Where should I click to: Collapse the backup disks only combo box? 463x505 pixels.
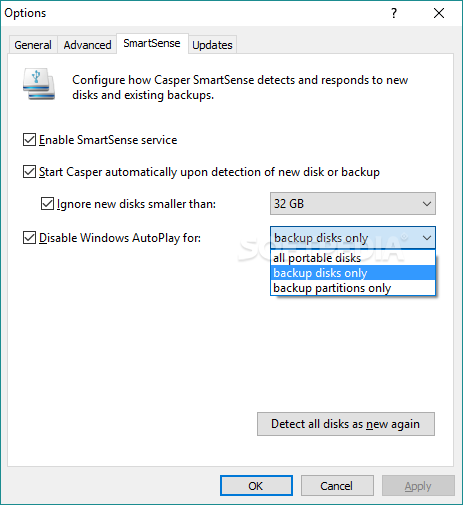353,238
